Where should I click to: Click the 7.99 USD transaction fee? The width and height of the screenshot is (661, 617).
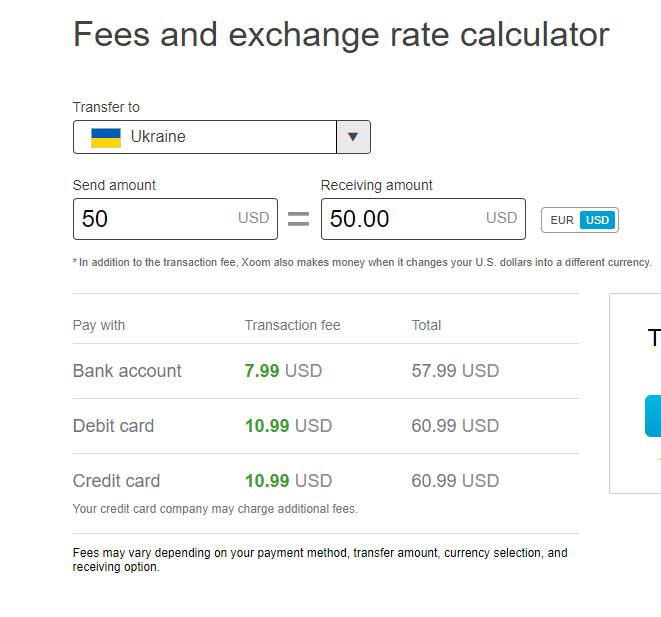pyautogui.click(x=283, y=371)
